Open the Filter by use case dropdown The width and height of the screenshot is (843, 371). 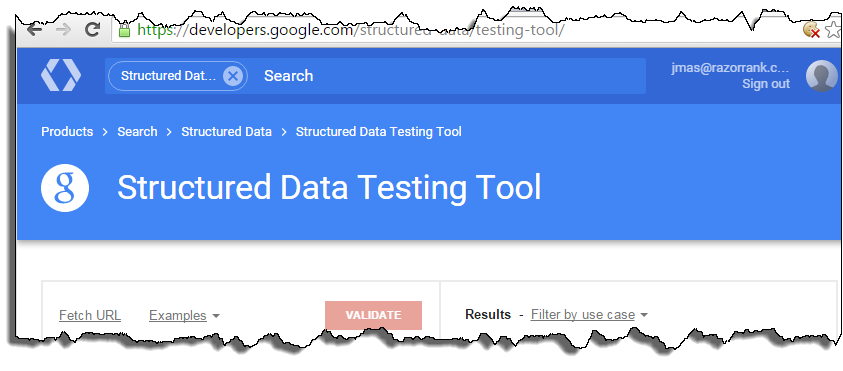pyautogui.click(x=589, y=315)
